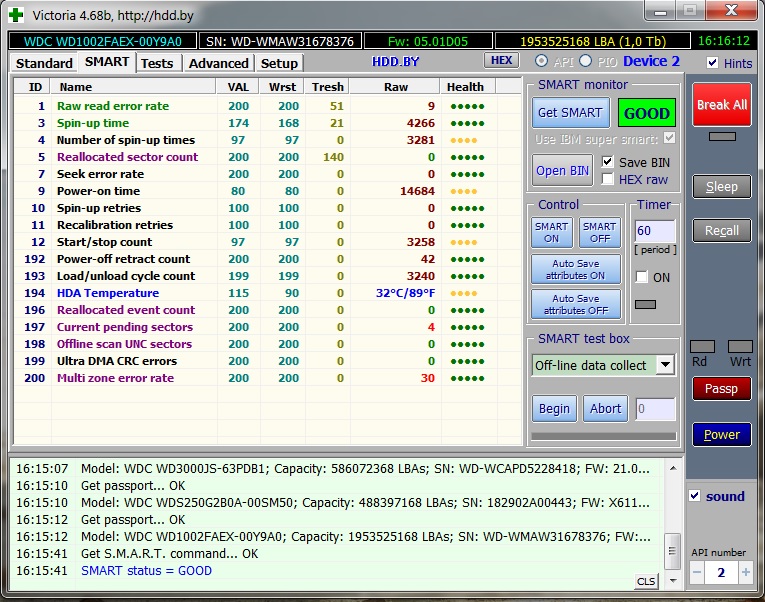Enable the HEX raw checkbox

click(607, 179)
